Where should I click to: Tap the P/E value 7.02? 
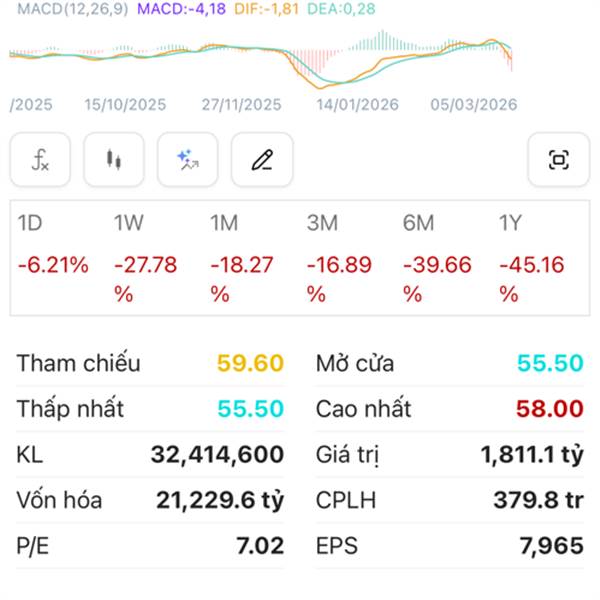pyautogui.click(x=262, y=547)
